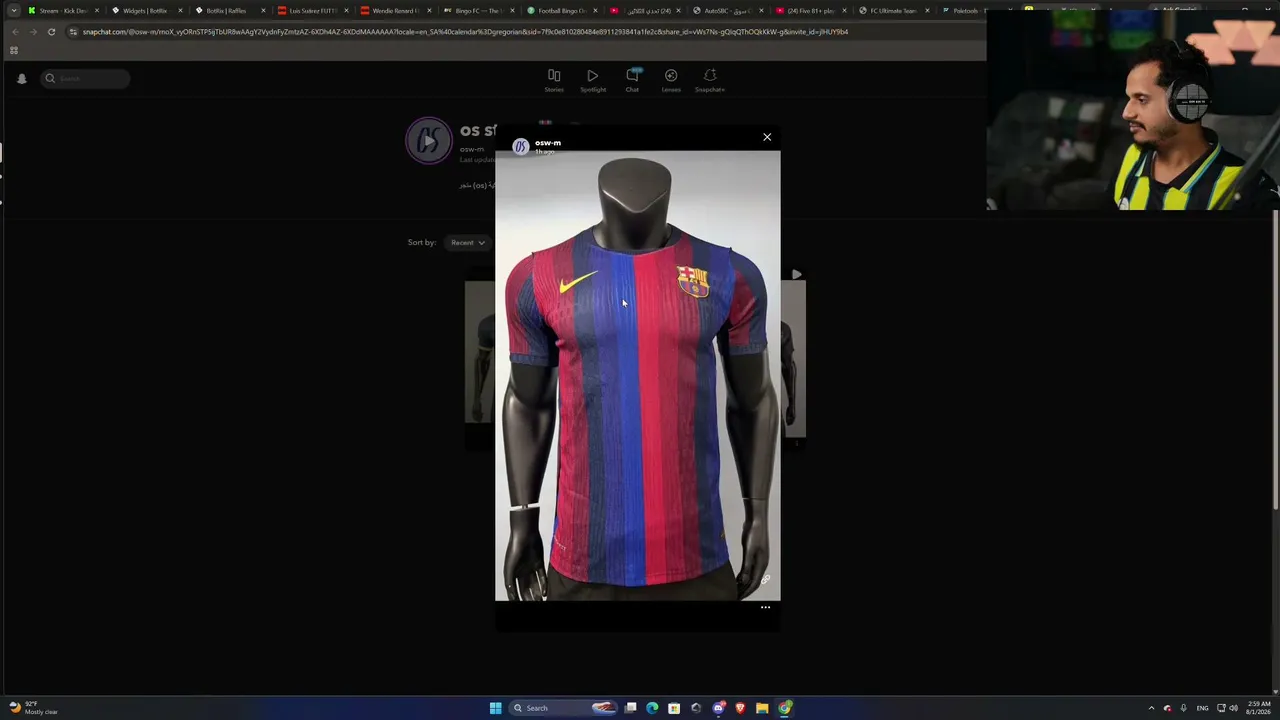This screenshot has width=1280, height=720.
Task: Open the Lenses section
Action: tap(671, 80)
